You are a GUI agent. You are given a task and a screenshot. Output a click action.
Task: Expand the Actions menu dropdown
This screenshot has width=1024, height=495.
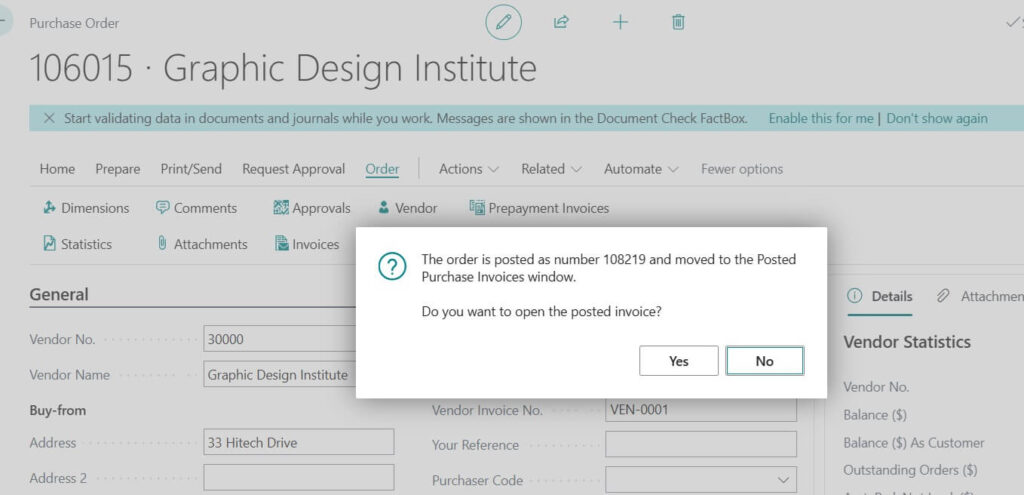[x=469, y=169]
